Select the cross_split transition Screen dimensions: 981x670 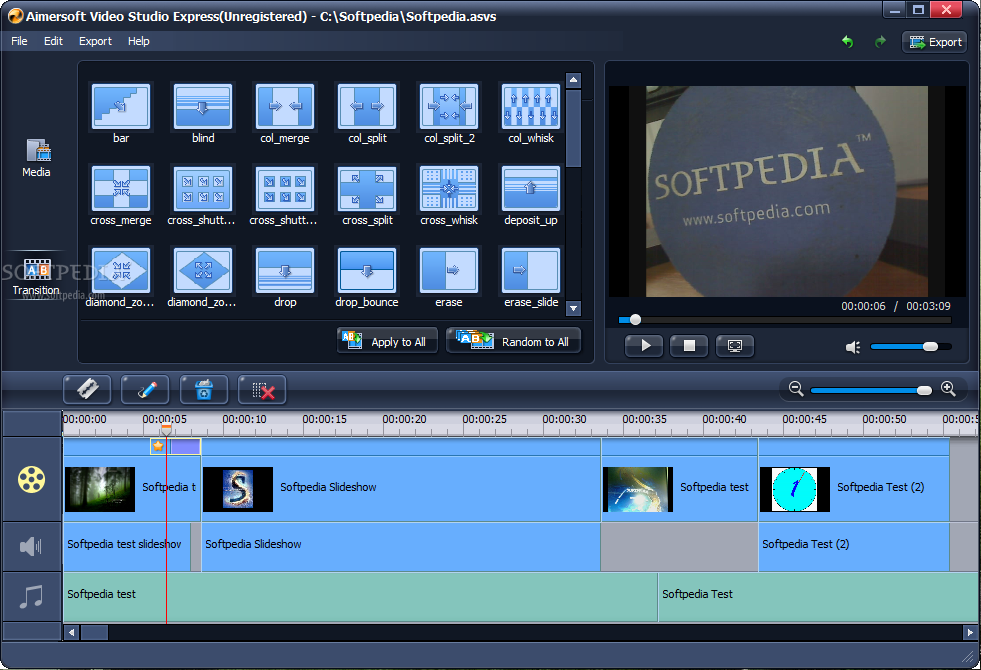367,188
